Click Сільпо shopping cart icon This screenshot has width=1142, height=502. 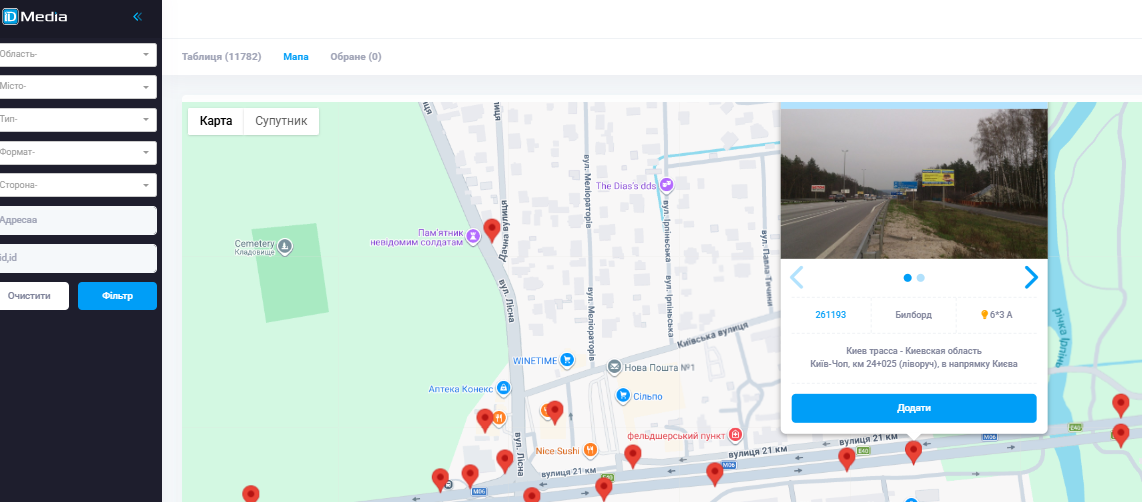[x=623, y=395]
